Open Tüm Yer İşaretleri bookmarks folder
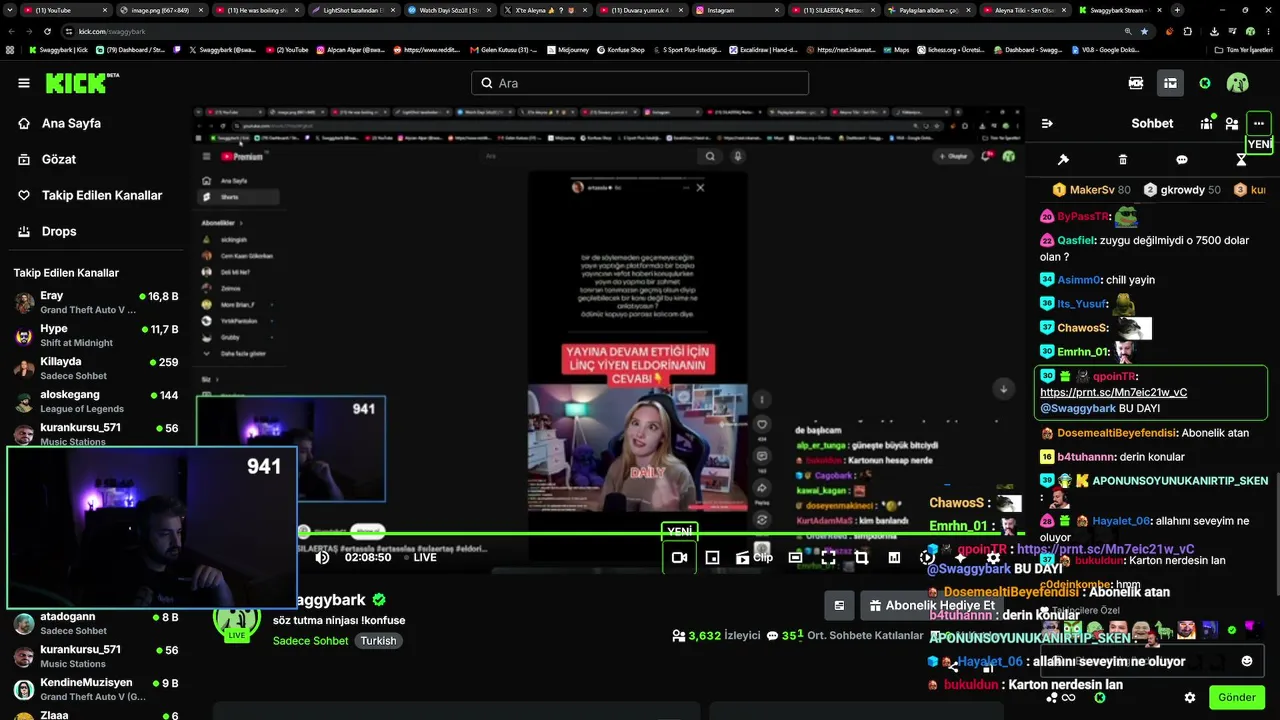 [1244, 49]
